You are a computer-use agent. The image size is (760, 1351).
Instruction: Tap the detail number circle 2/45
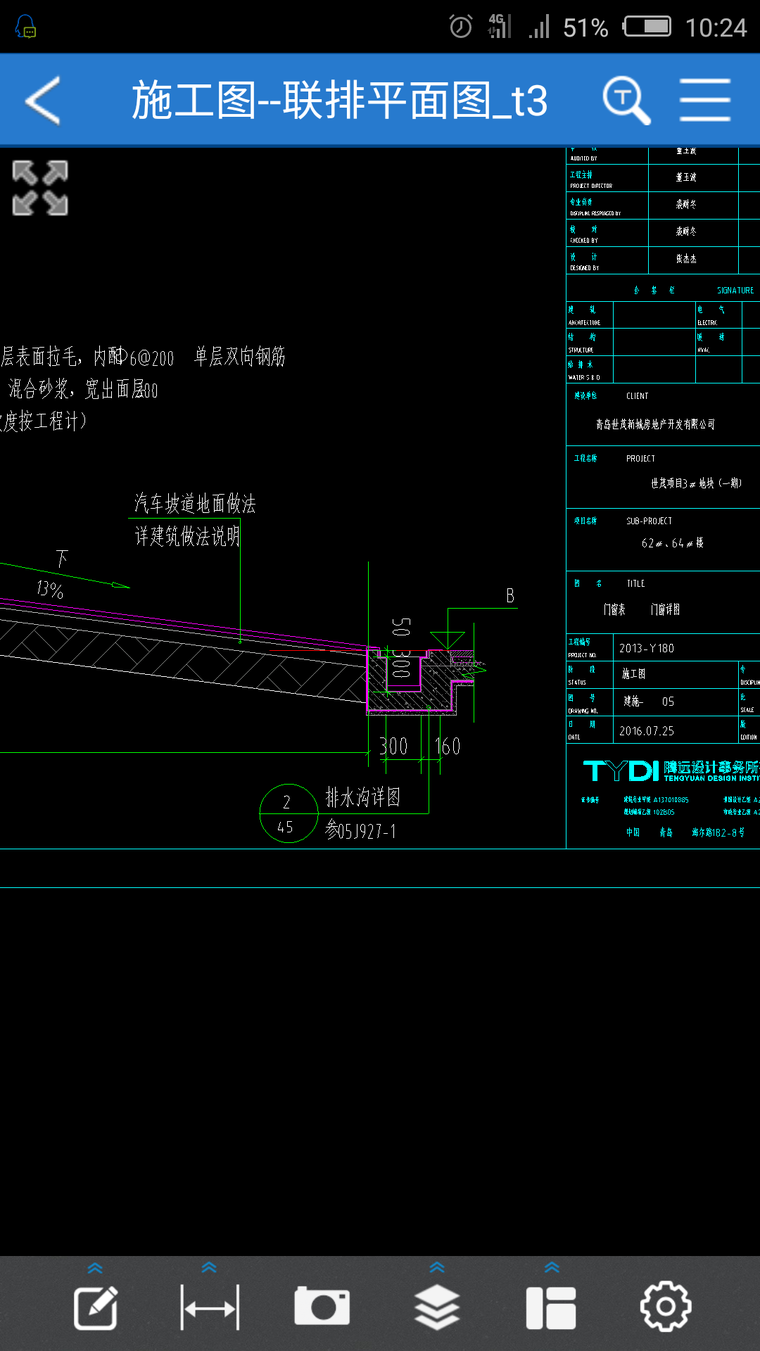[287, 814]
